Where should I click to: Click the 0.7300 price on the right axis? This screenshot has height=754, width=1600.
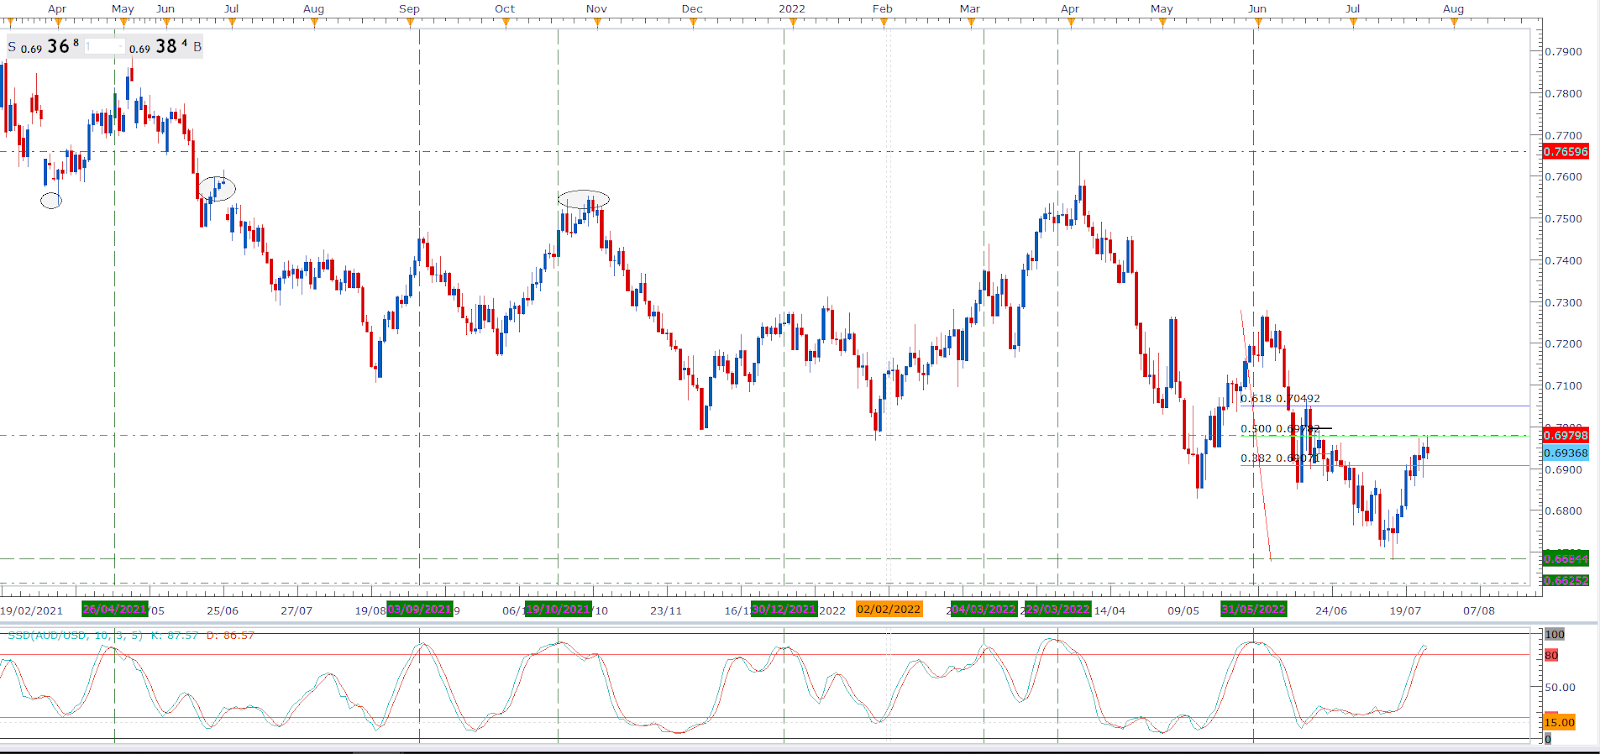(x=1564, y=302)
